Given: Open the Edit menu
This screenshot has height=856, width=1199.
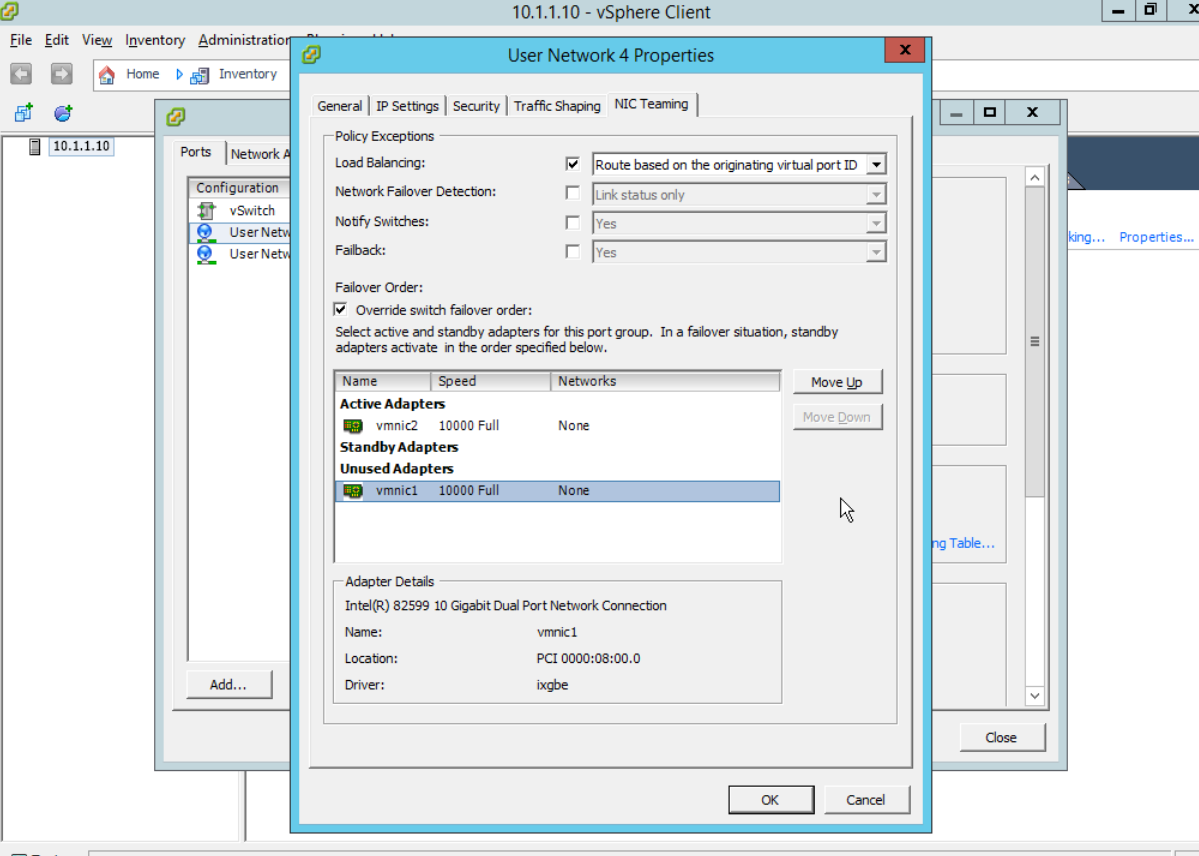Looking at the screenshot, I should 57,40.
